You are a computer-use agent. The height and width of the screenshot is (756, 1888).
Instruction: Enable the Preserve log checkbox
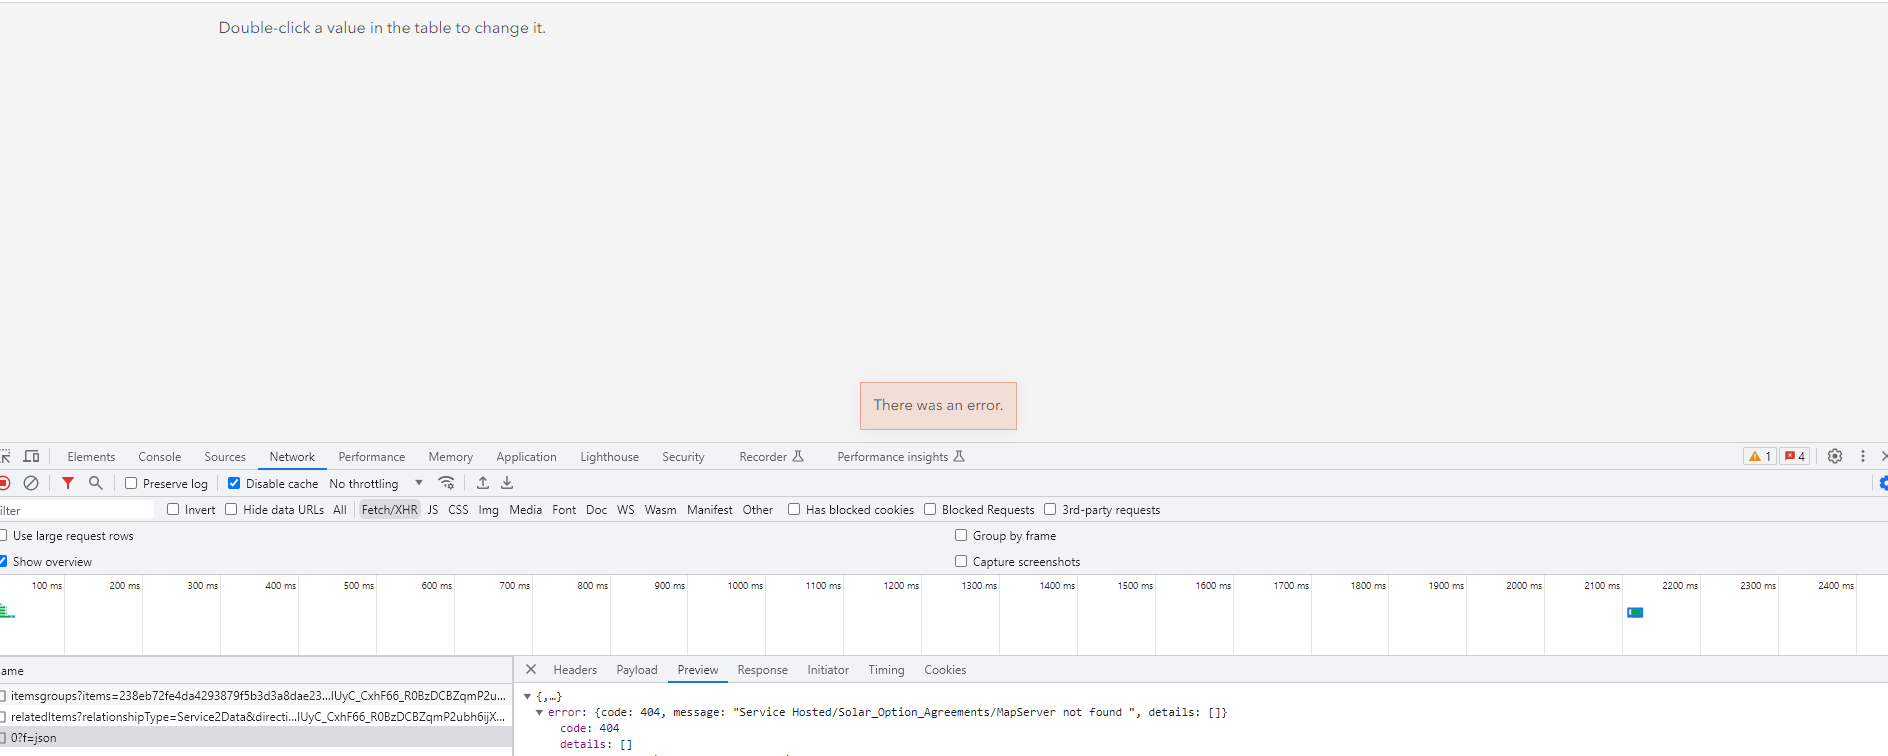click(131, 483)
